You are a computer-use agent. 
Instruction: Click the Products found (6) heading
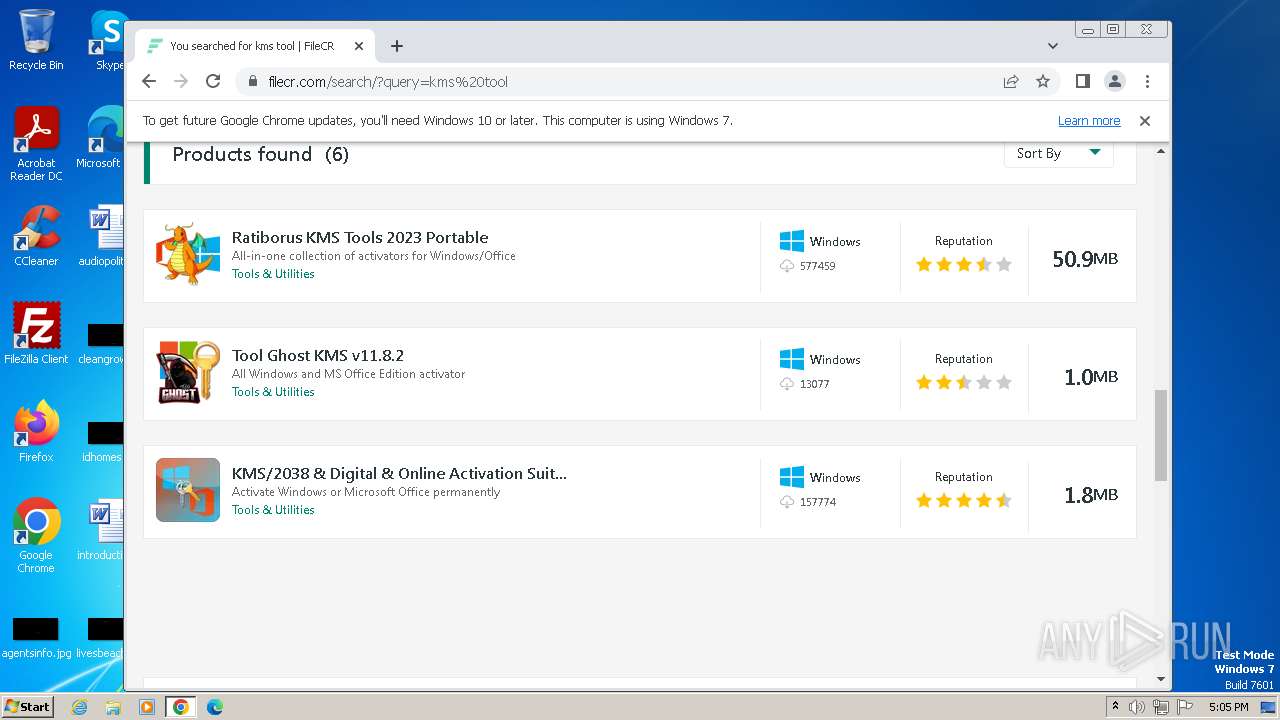tap(261, 154)
